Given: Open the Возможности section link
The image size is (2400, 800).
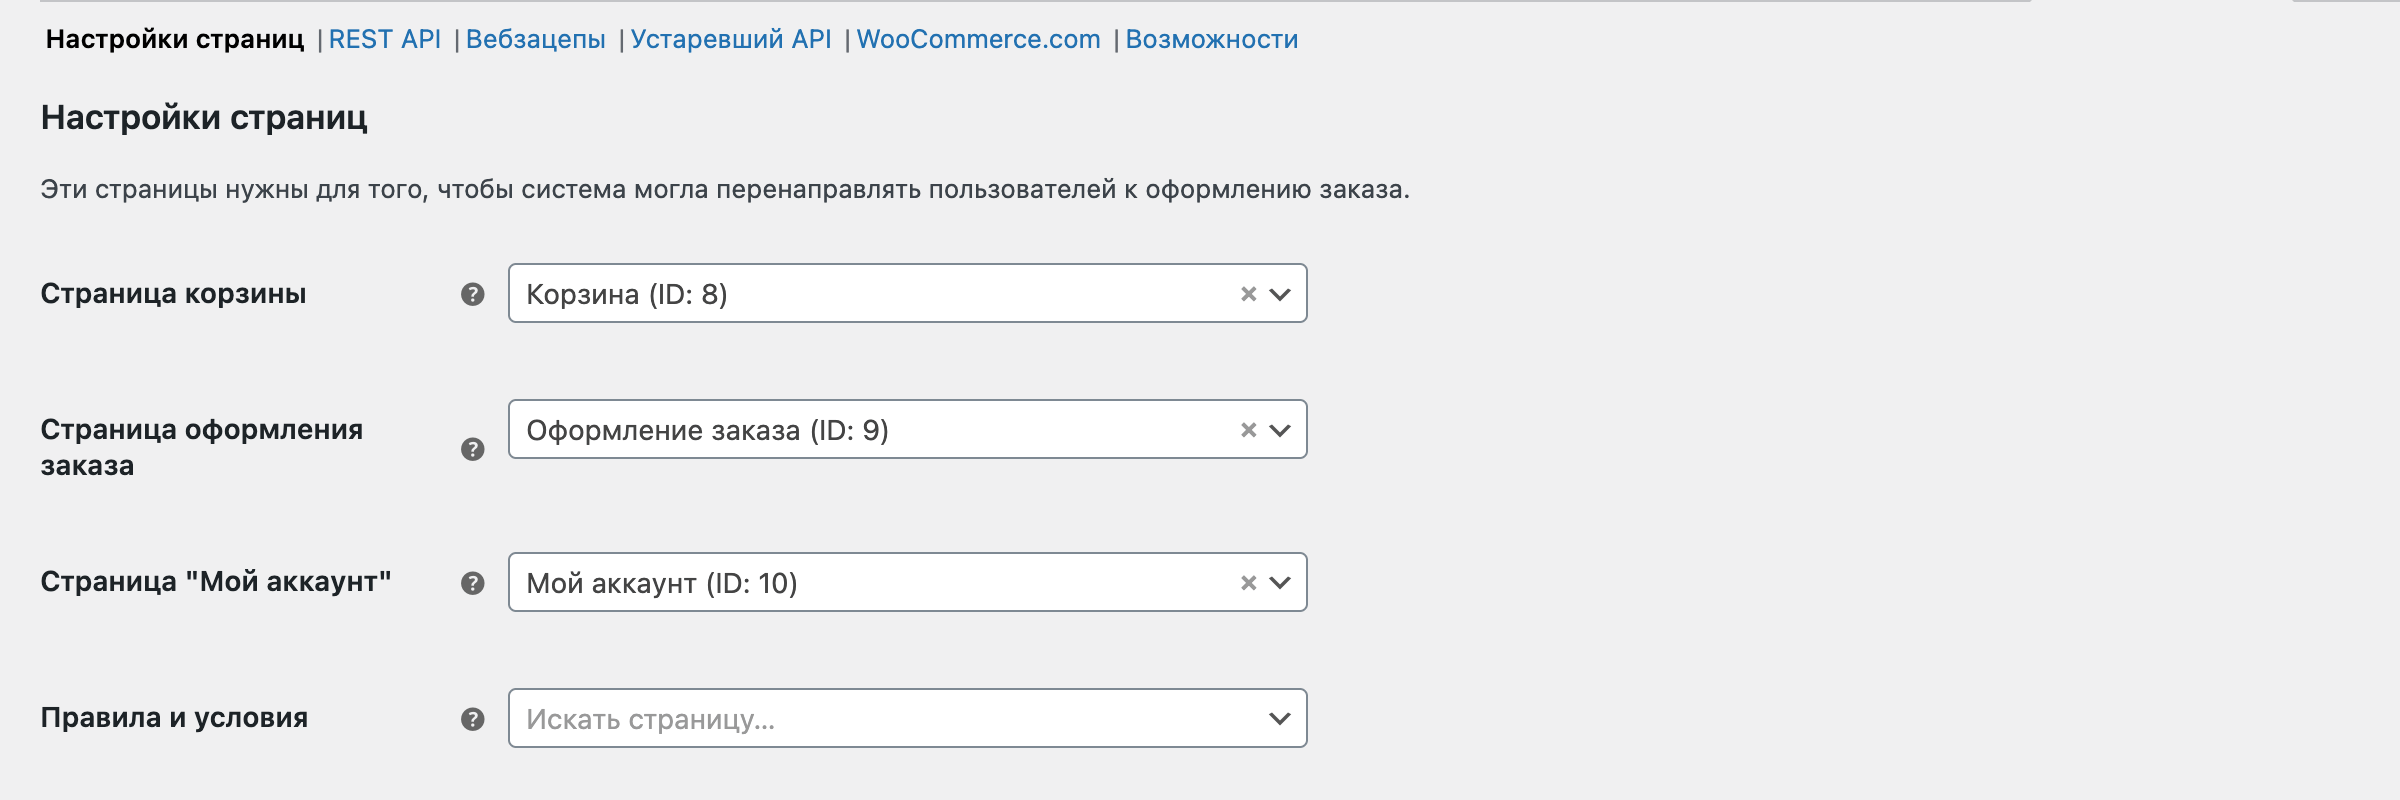Looking at the screenshot, I should click(x=1211, y=39).
